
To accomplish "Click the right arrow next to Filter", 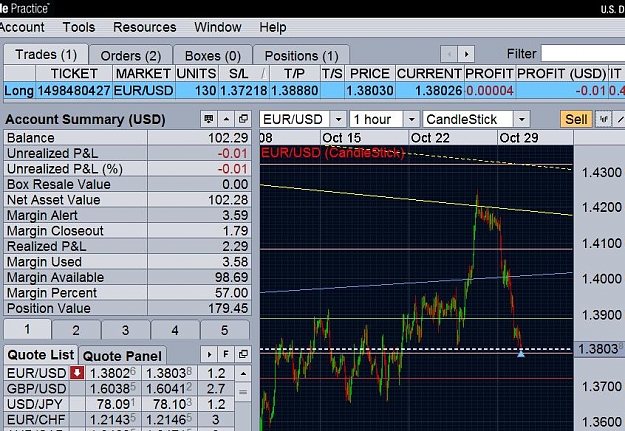I will coord(466,54).
